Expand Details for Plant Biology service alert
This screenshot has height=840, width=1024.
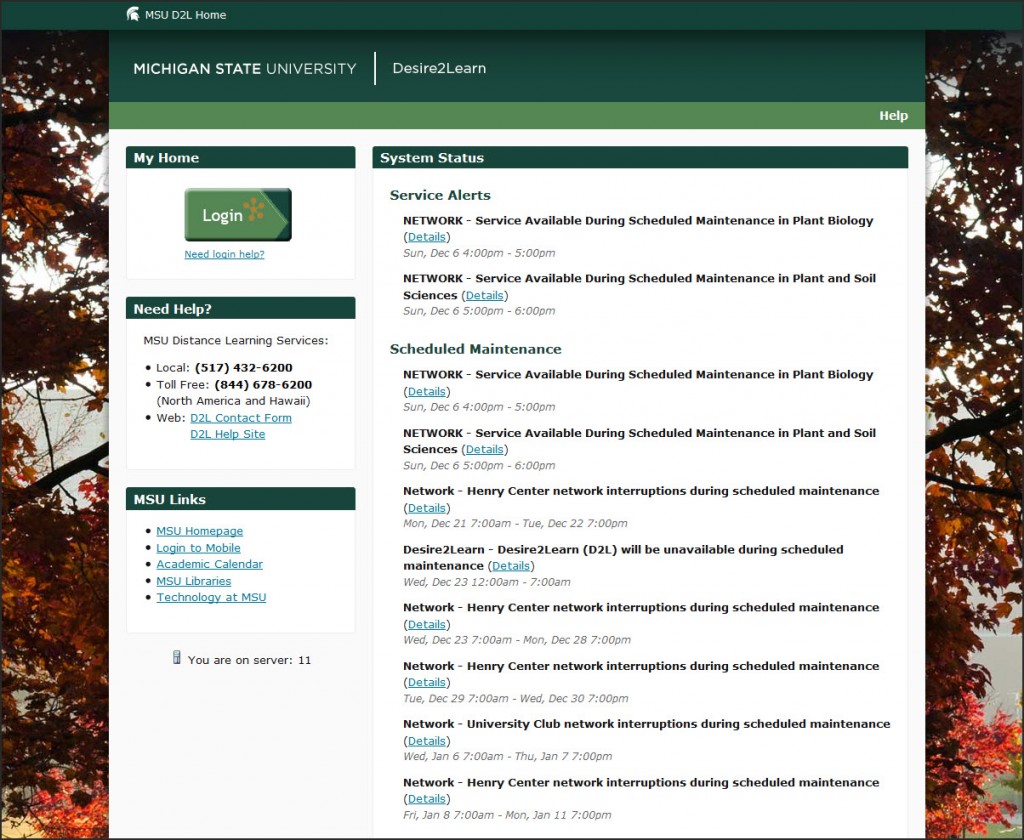click(x=427, y=236)
